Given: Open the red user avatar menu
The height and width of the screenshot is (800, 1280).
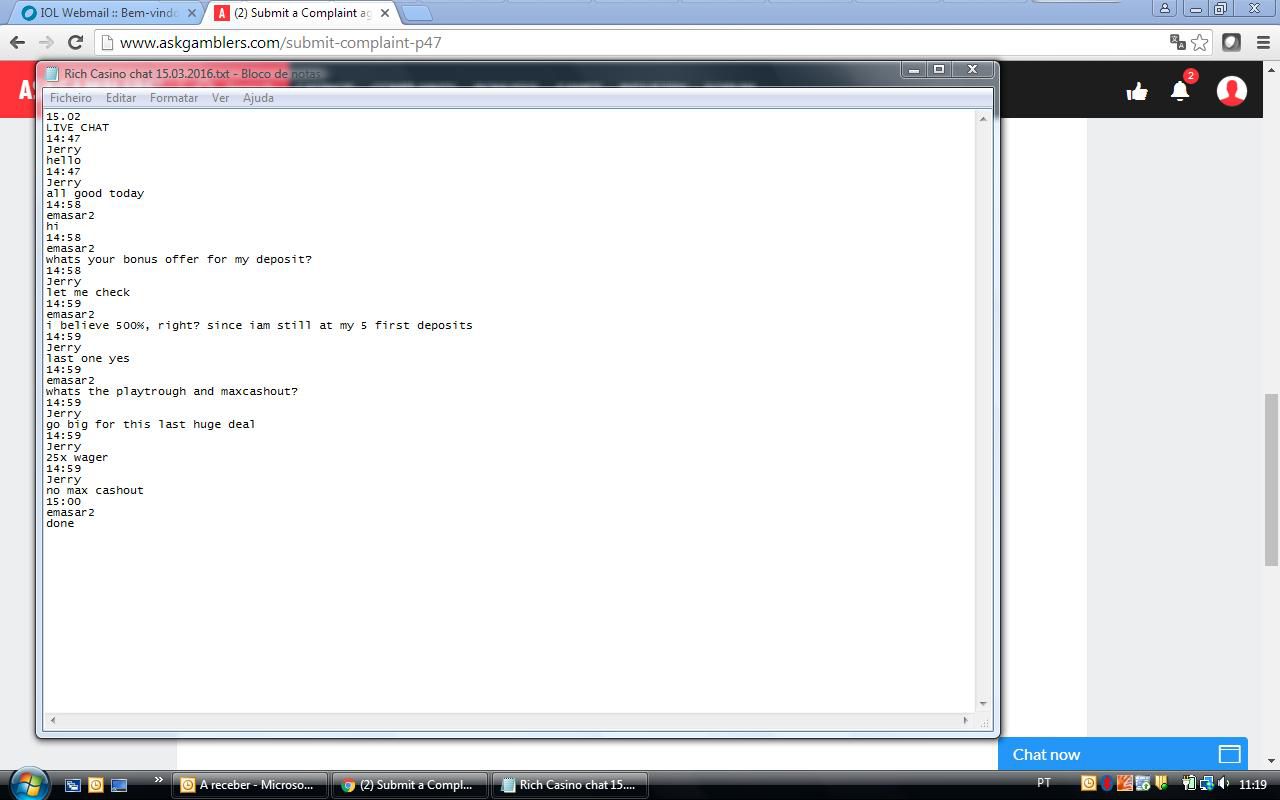Looking at the screenshot, I should tap(1232, 90).
